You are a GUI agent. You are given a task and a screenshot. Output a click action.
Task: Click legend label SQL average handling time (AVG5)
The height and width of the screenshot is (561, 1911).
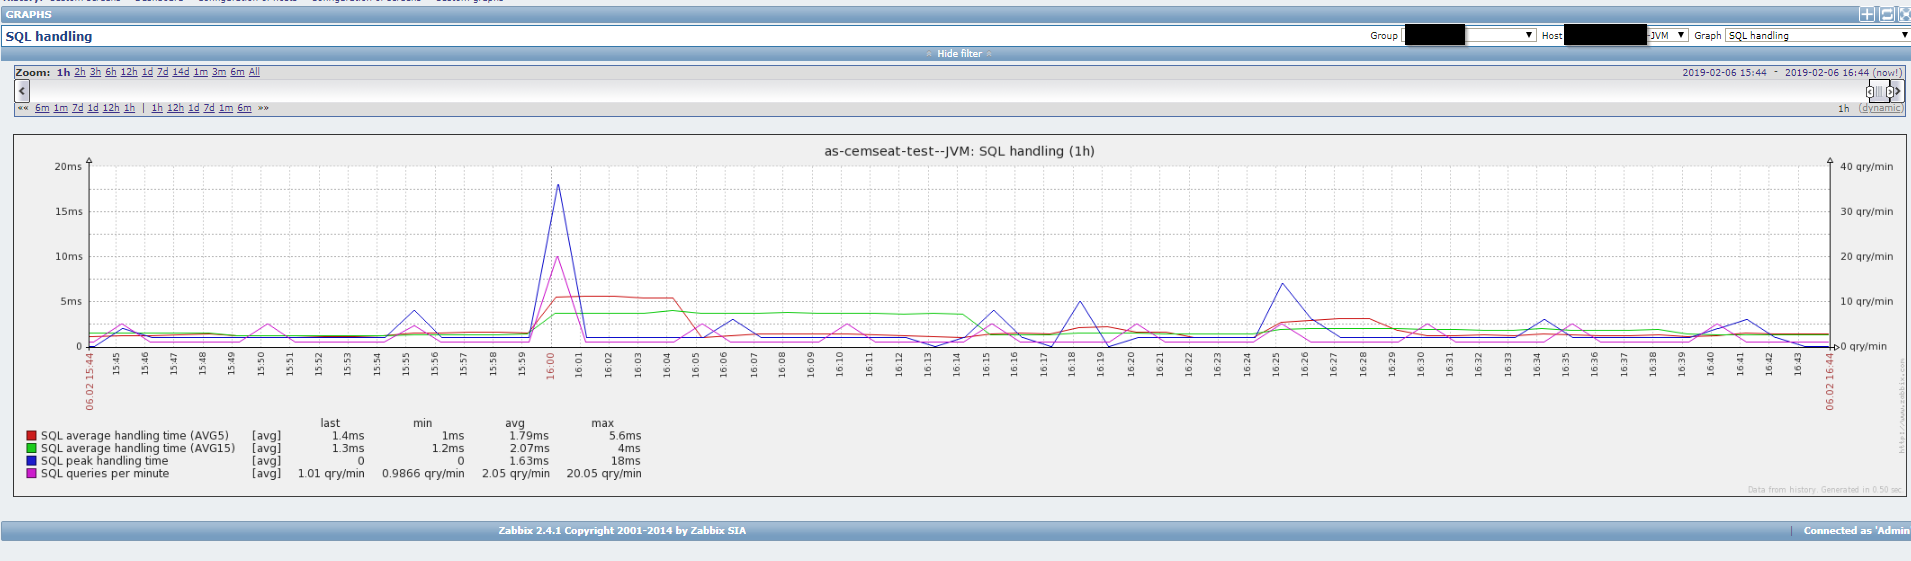[134, 436]
